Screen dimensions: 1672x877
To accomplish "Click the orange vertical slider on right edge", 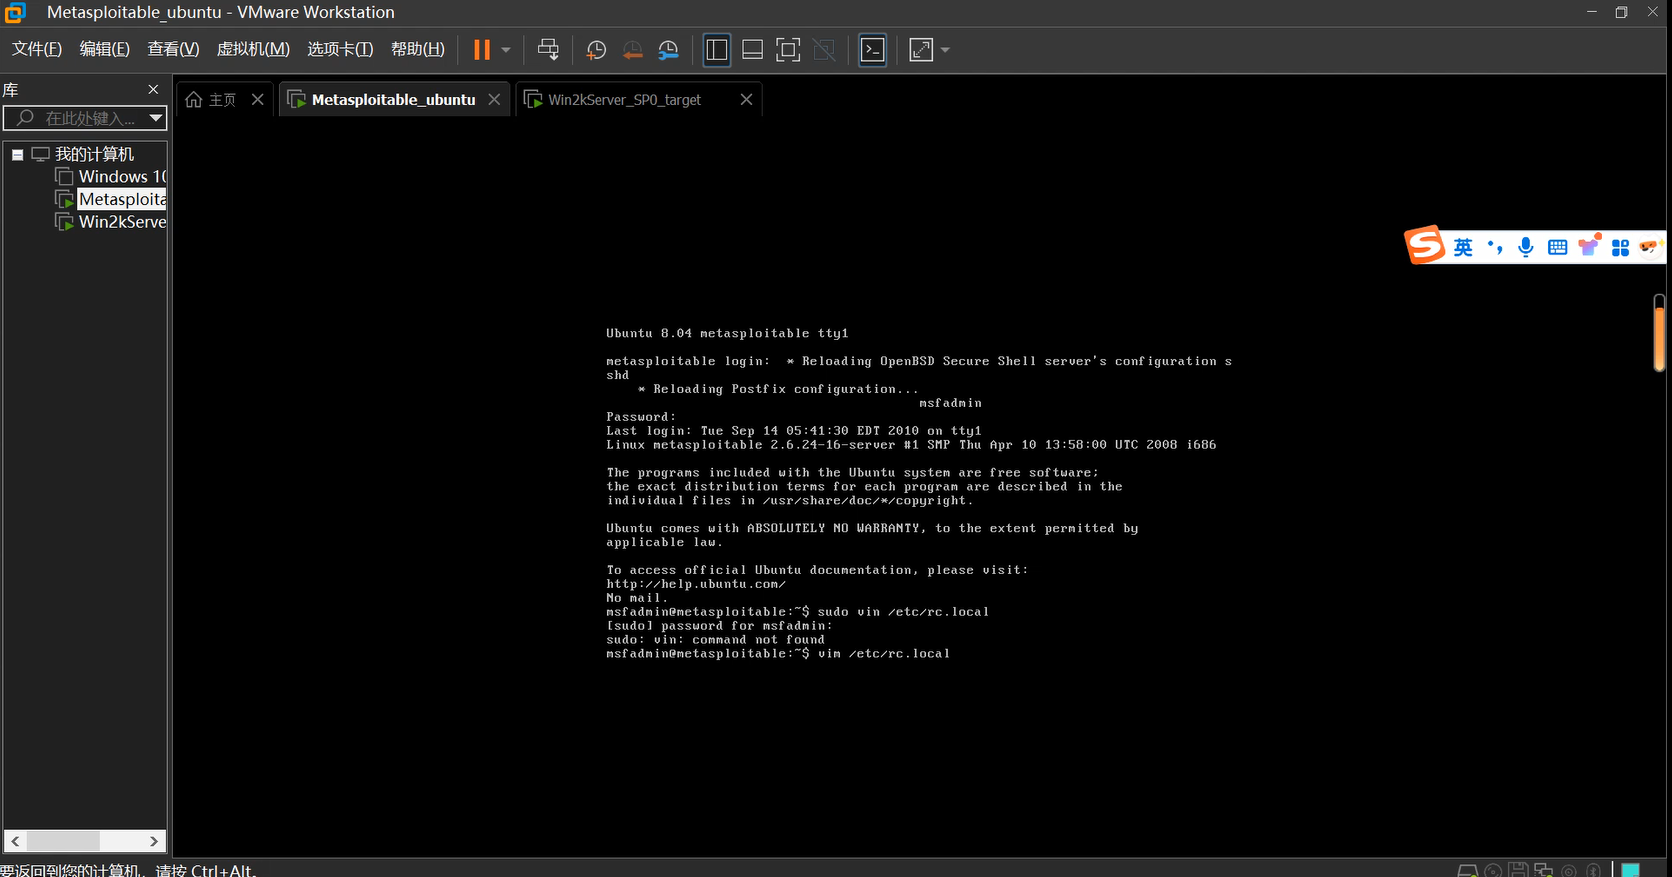I will (1660, 333).
